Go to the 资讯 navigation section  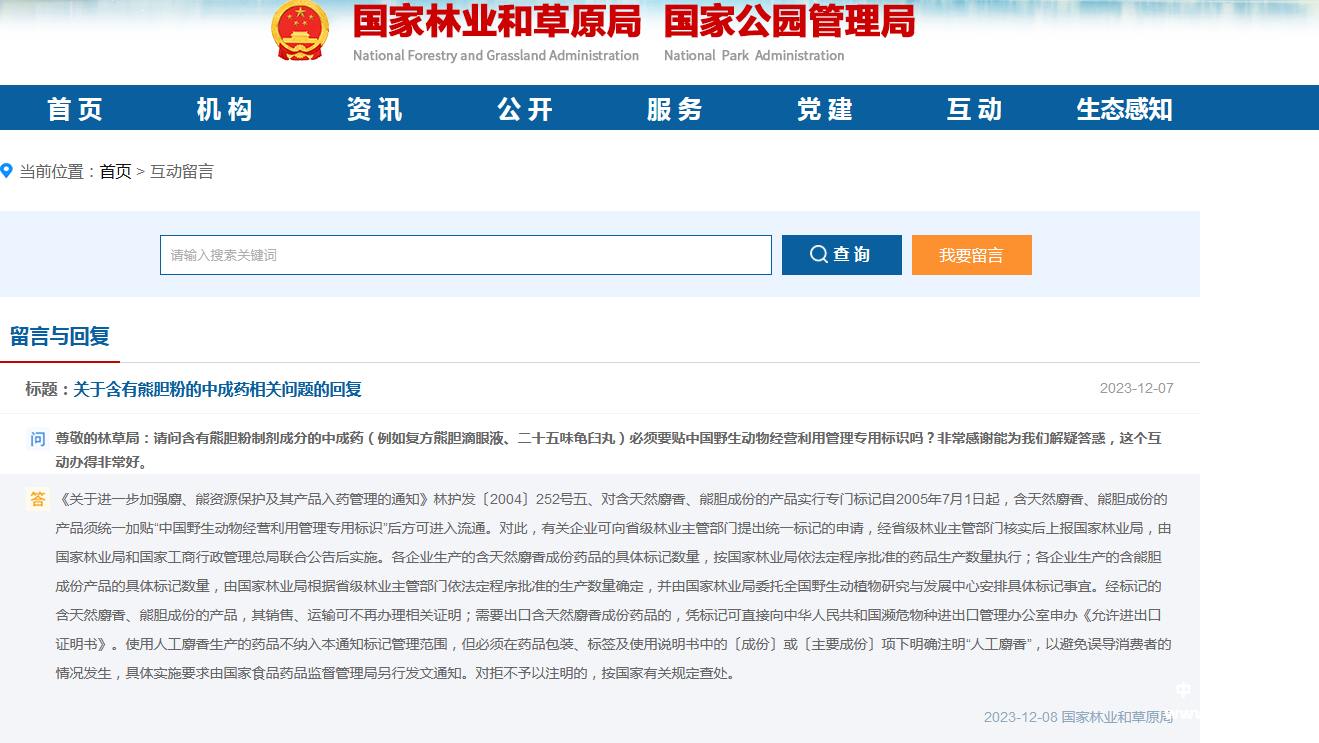pyautogui.click(x=375, y=109)
